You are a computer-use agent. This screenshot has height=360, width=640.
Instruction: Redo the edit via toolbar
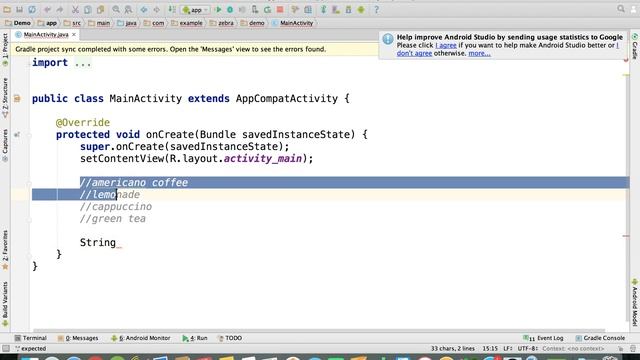point(60,9)
